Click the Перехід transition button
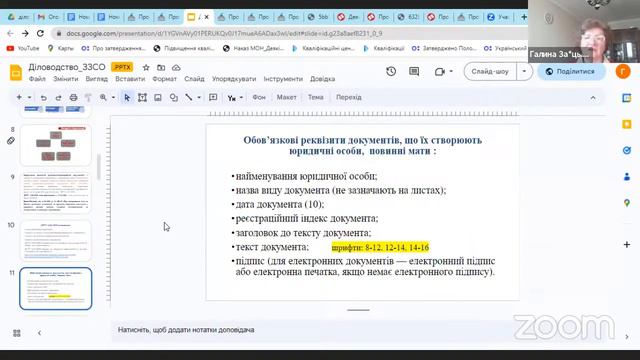The image size is (640, 360). [349, 97]
